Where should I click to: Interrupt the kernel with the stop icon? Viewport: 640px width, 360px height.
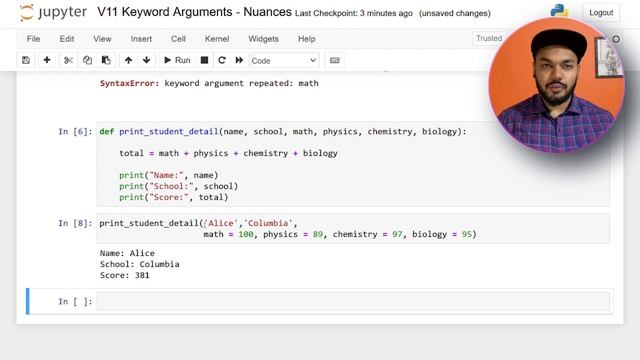(x=204, y=60)
